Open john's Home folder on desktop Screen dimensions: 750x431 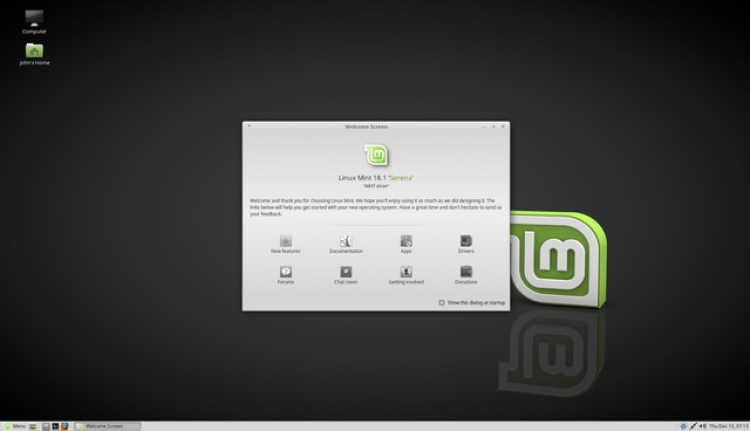(34, 50)
